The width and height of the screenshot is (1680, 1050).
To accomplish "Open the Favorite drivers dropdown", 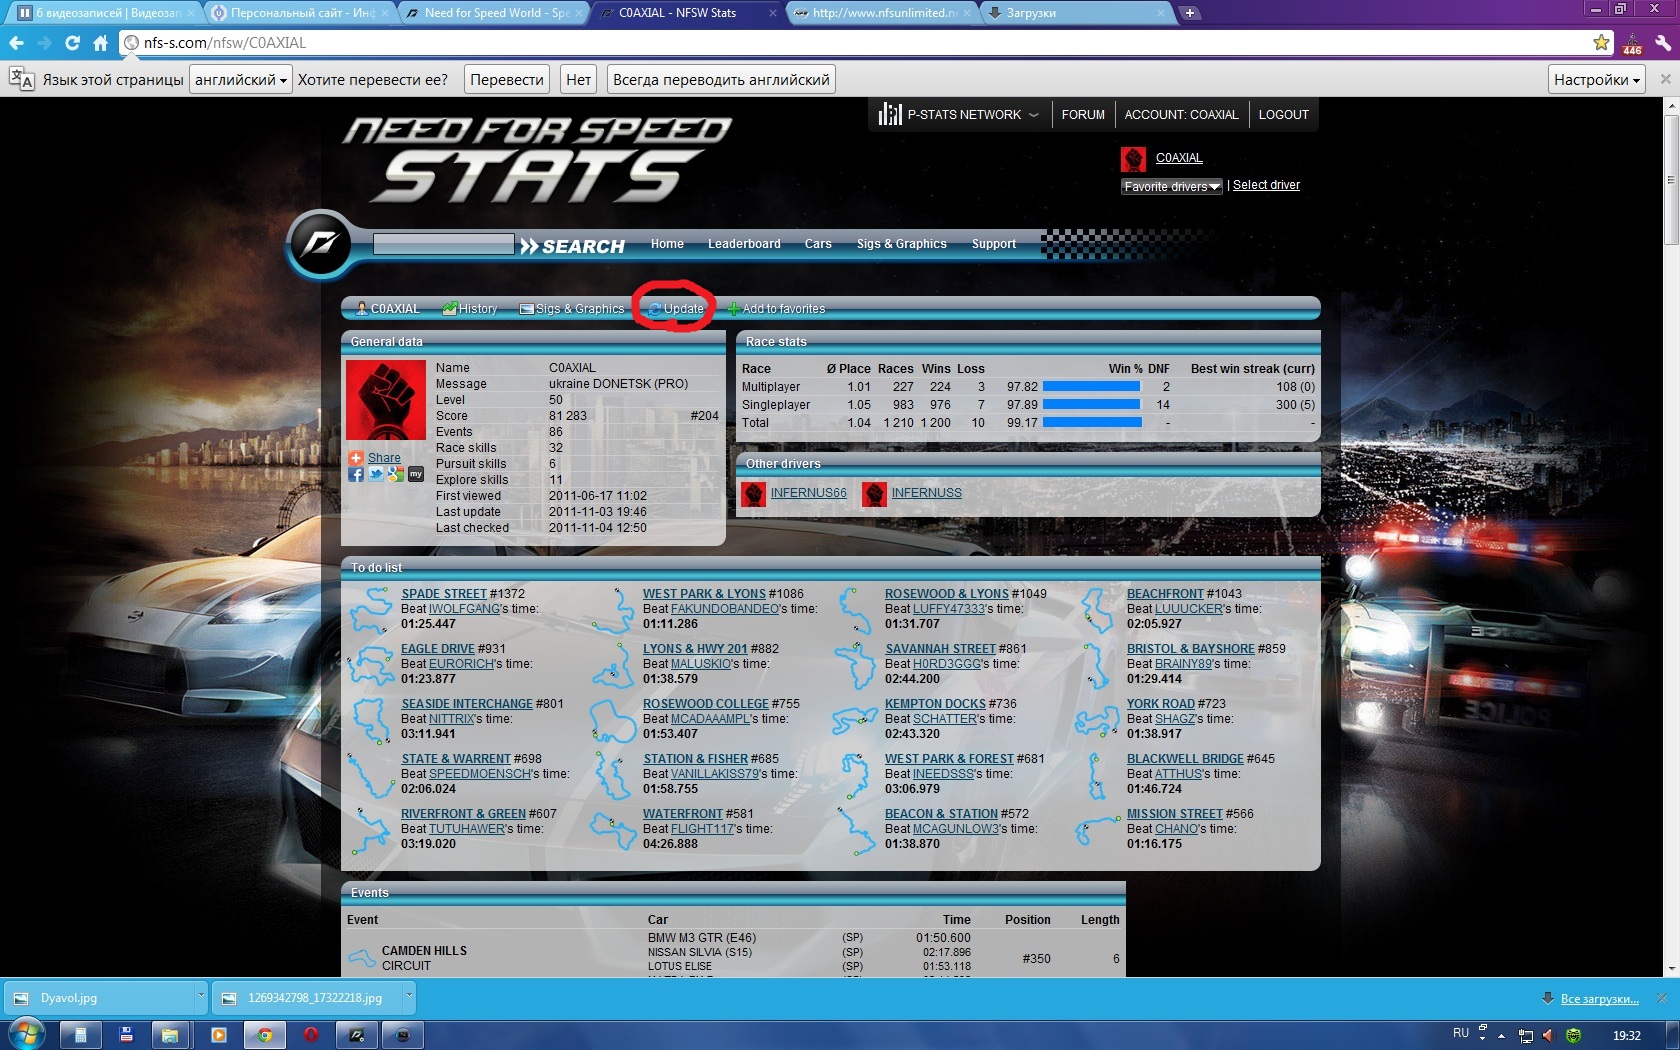I will [x=1172, y=186].
